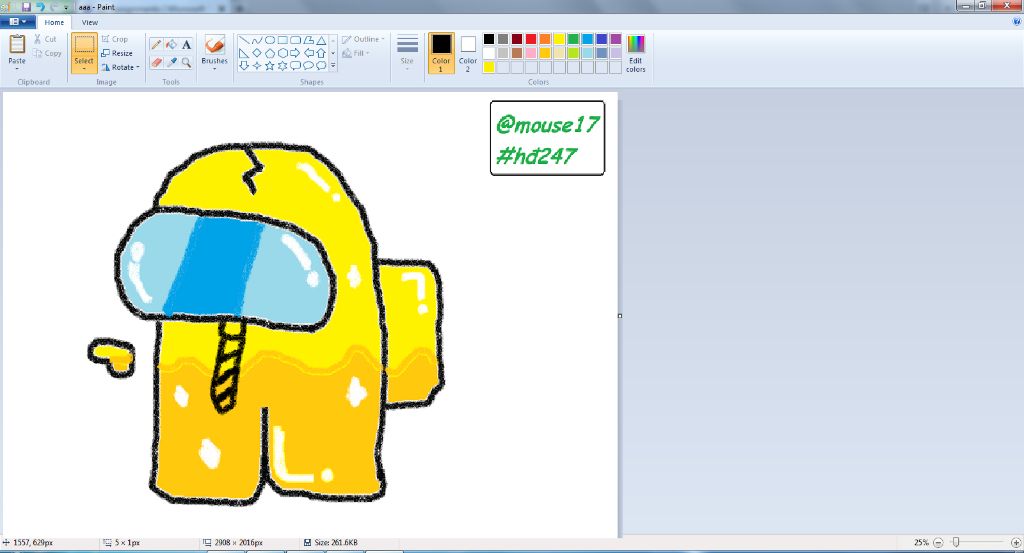Click the Zoom out minus button
This screenshot has height=553, width=1024.
pos(938,543)
